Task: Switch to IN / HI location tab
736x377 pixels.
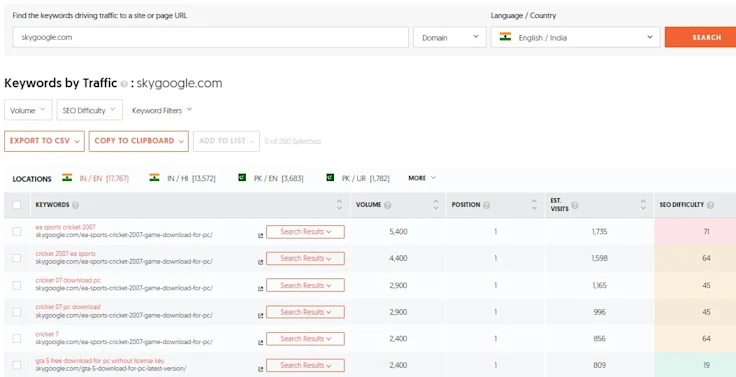Action: pos(191,178)
